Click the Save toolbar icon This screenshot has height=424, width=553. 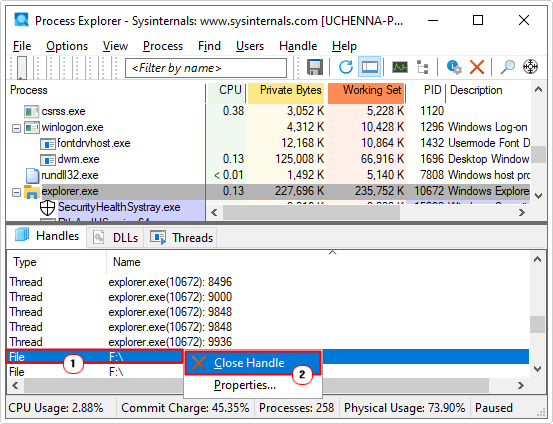[315, 67]
